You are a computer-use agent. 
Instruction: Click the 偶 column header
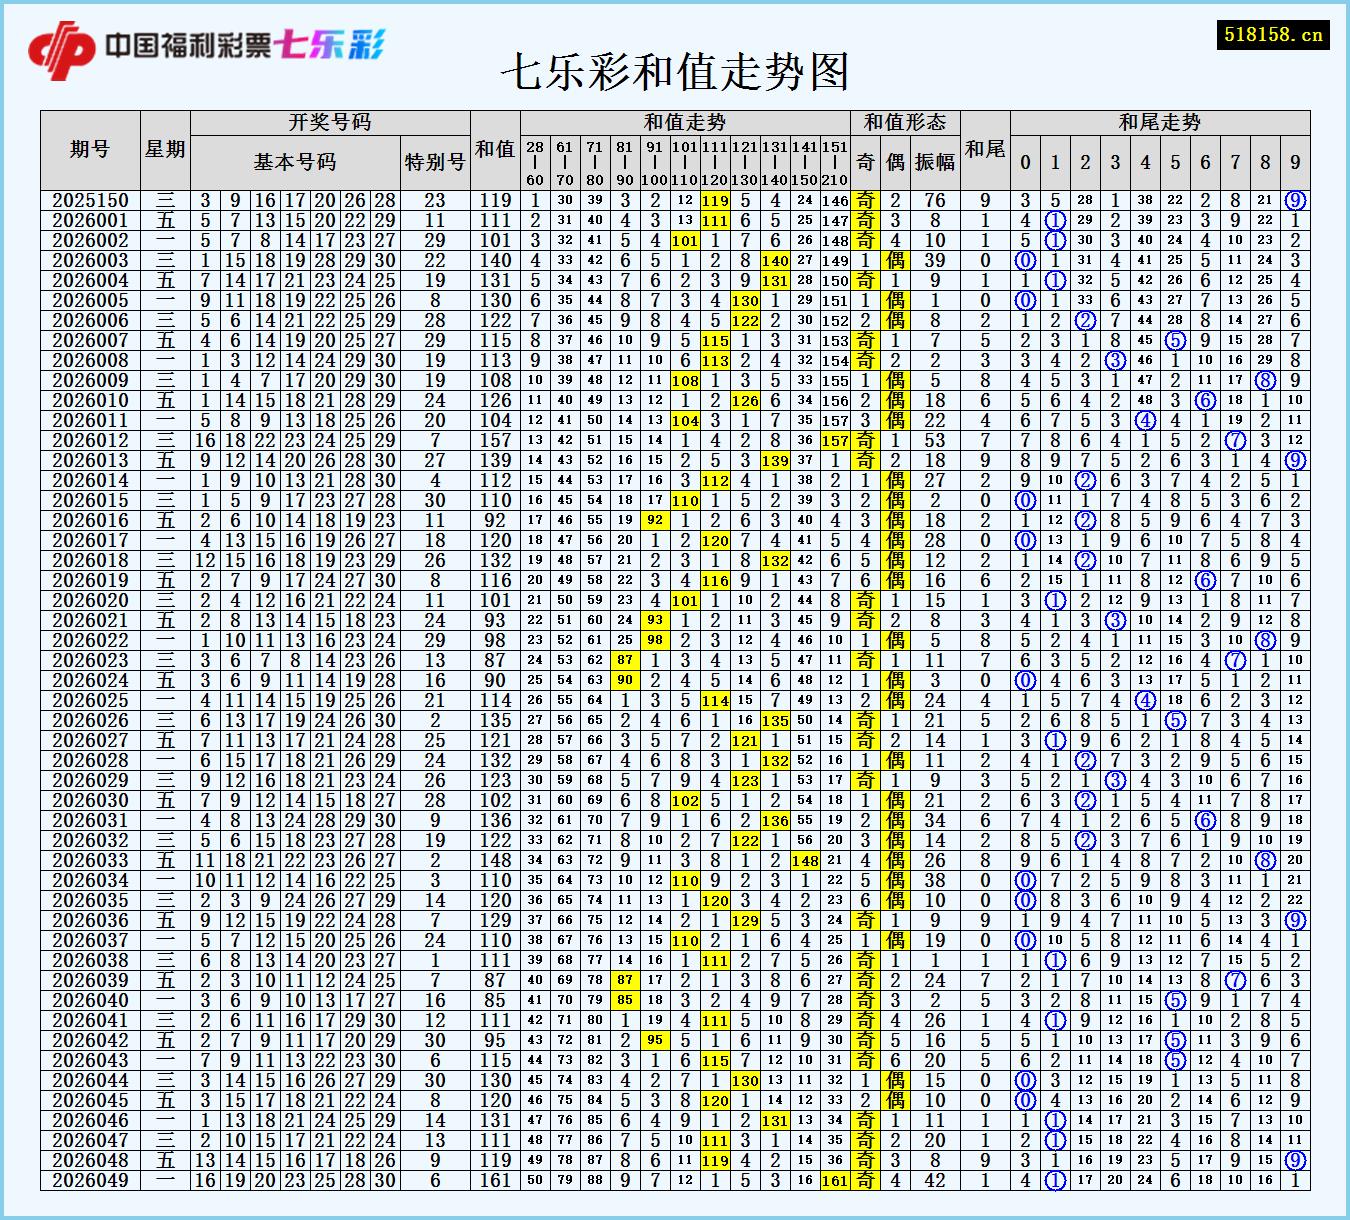tap(895, 163)
